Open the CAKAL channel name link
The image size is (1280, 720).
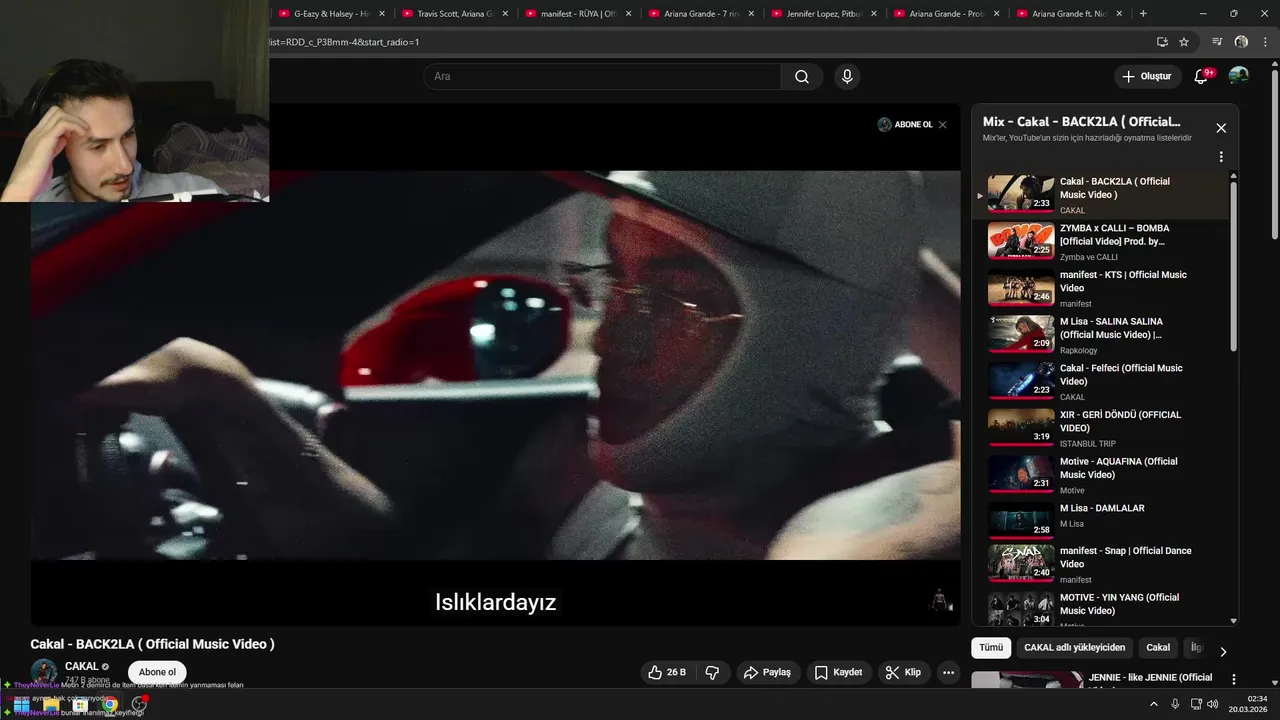[82, 666]
